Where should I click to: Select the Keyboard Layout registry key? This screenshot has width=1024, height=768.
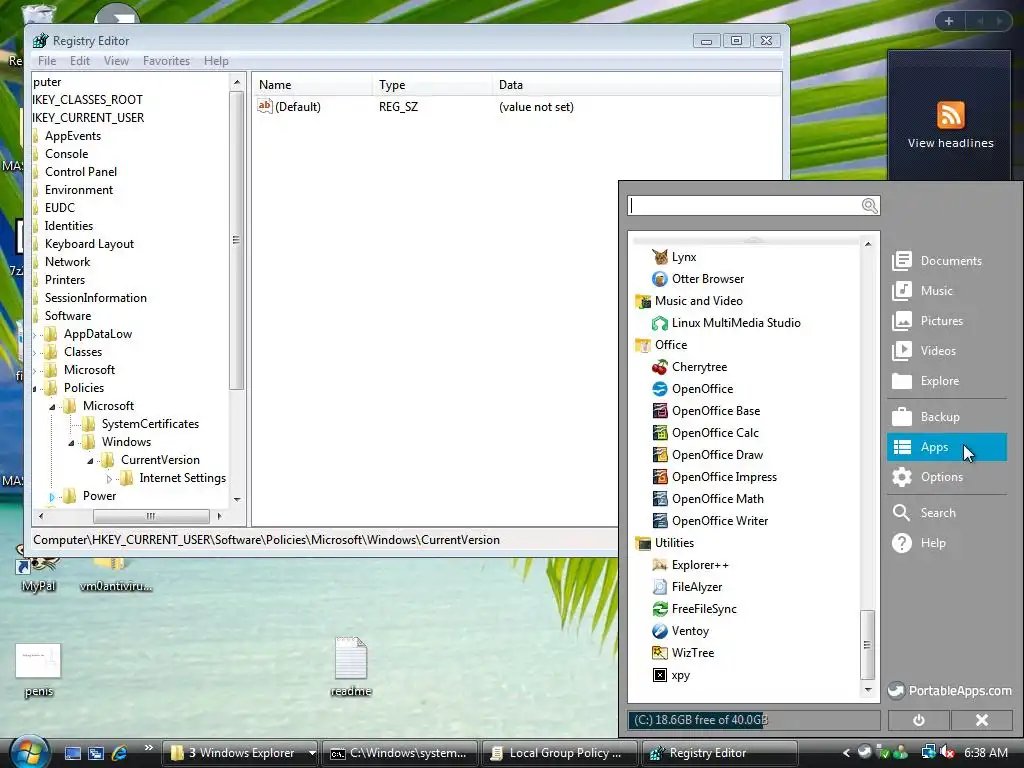[89, 244]
